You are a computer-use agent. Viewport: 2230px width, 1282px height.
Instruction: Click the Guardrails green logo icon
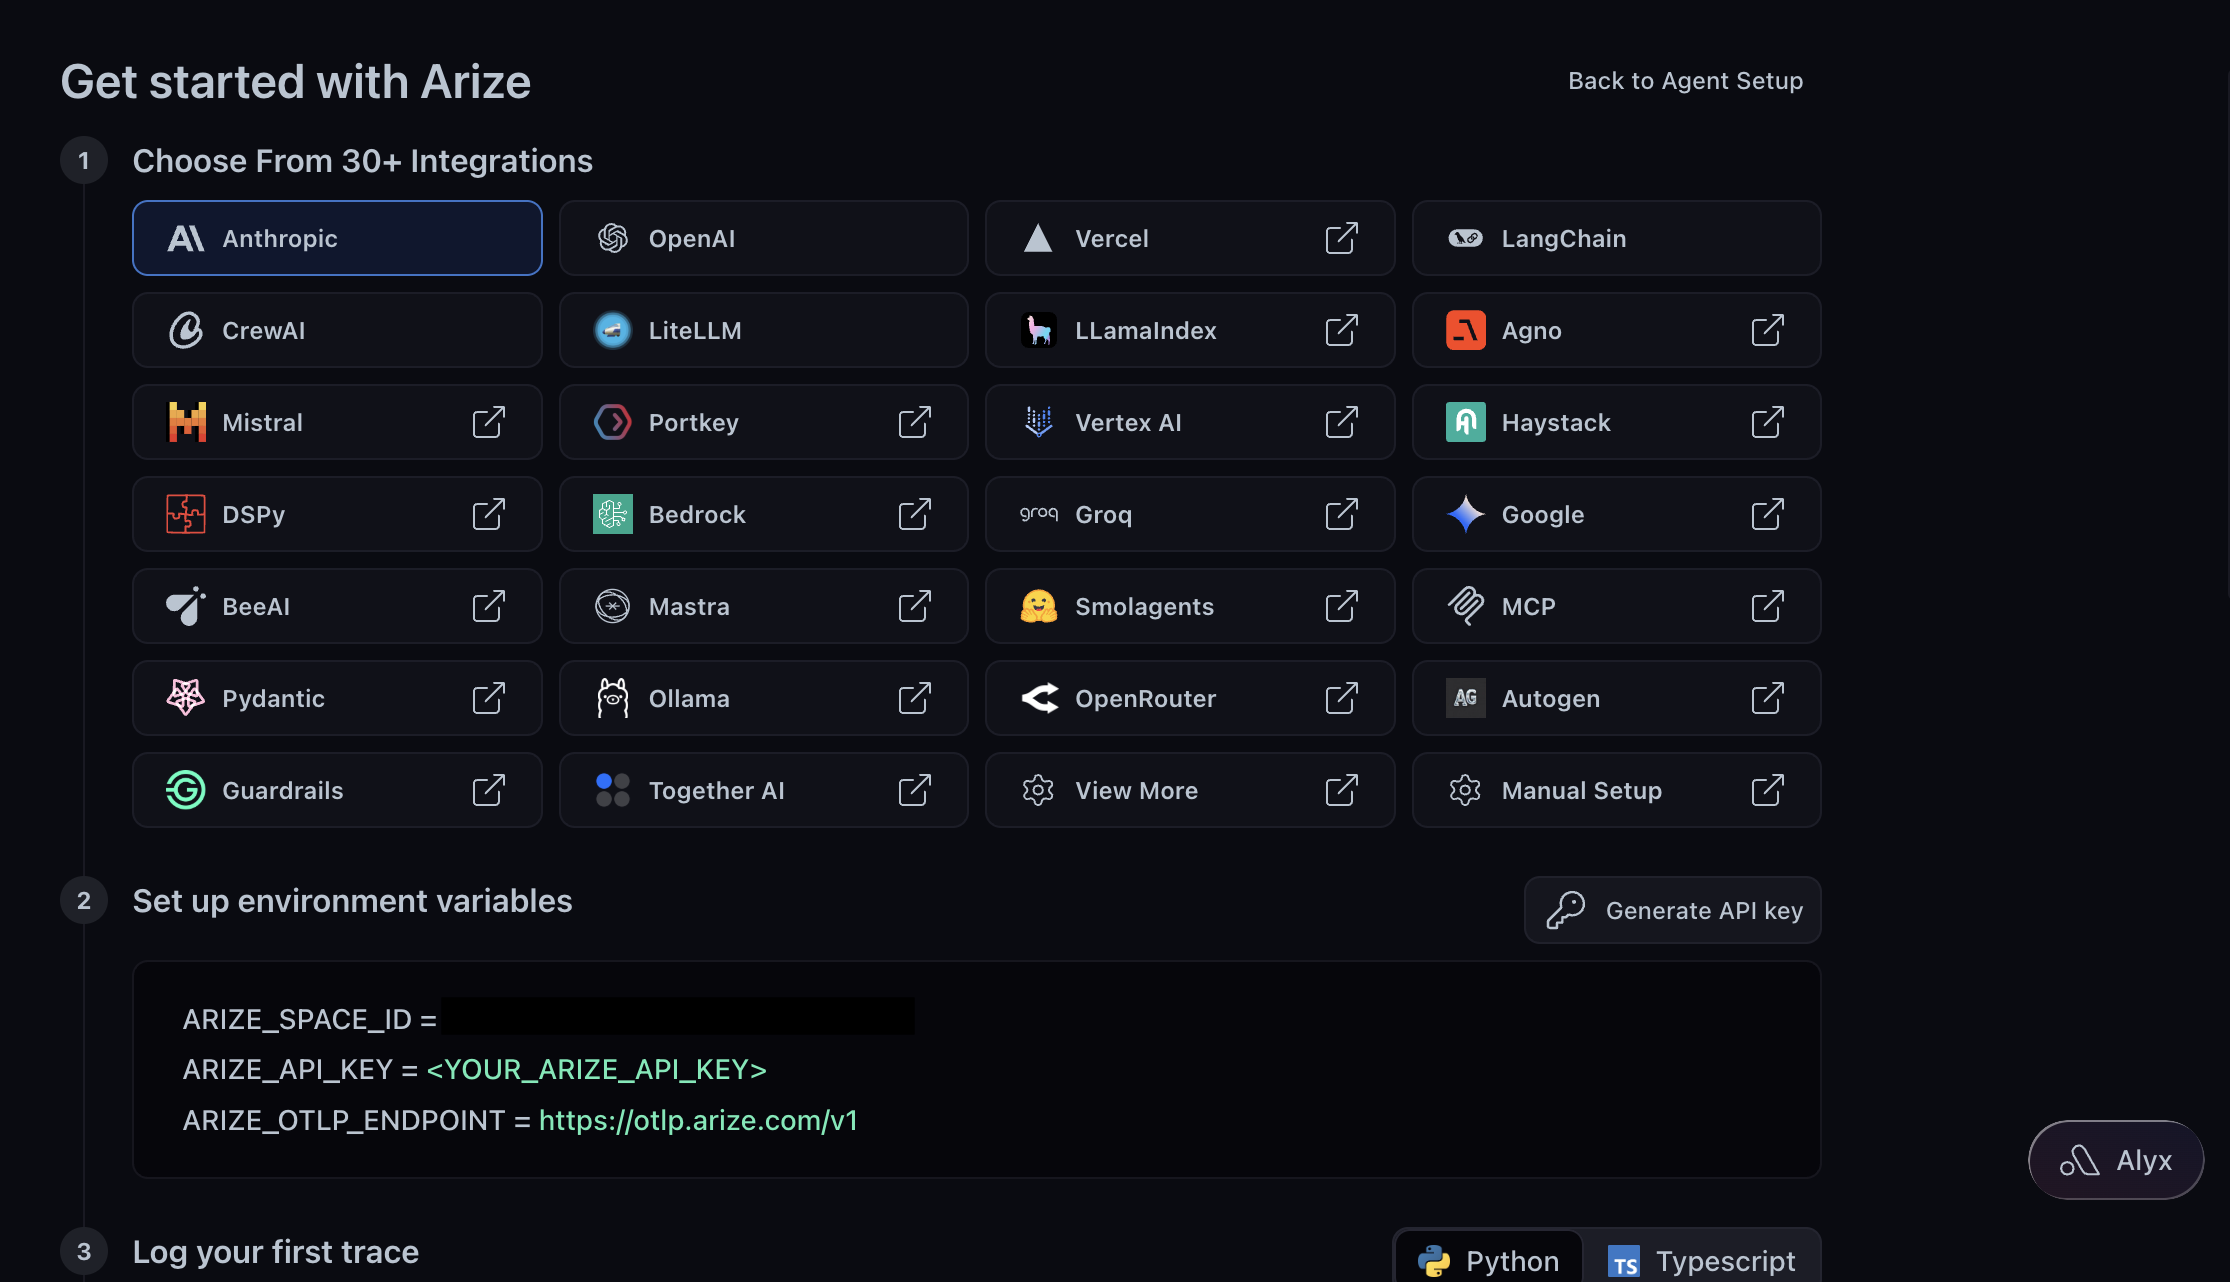(186, 790)
